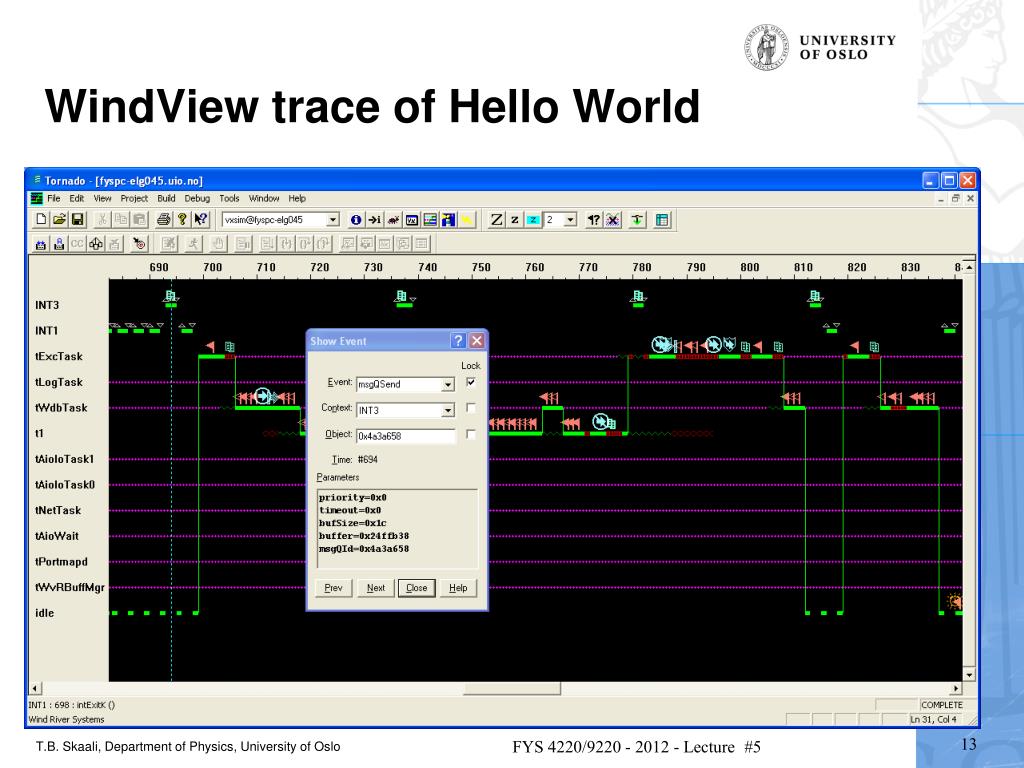The width and height of the screenshot is (1024, 768).
Task: Open the Edit menu
Action: (77, 199)
